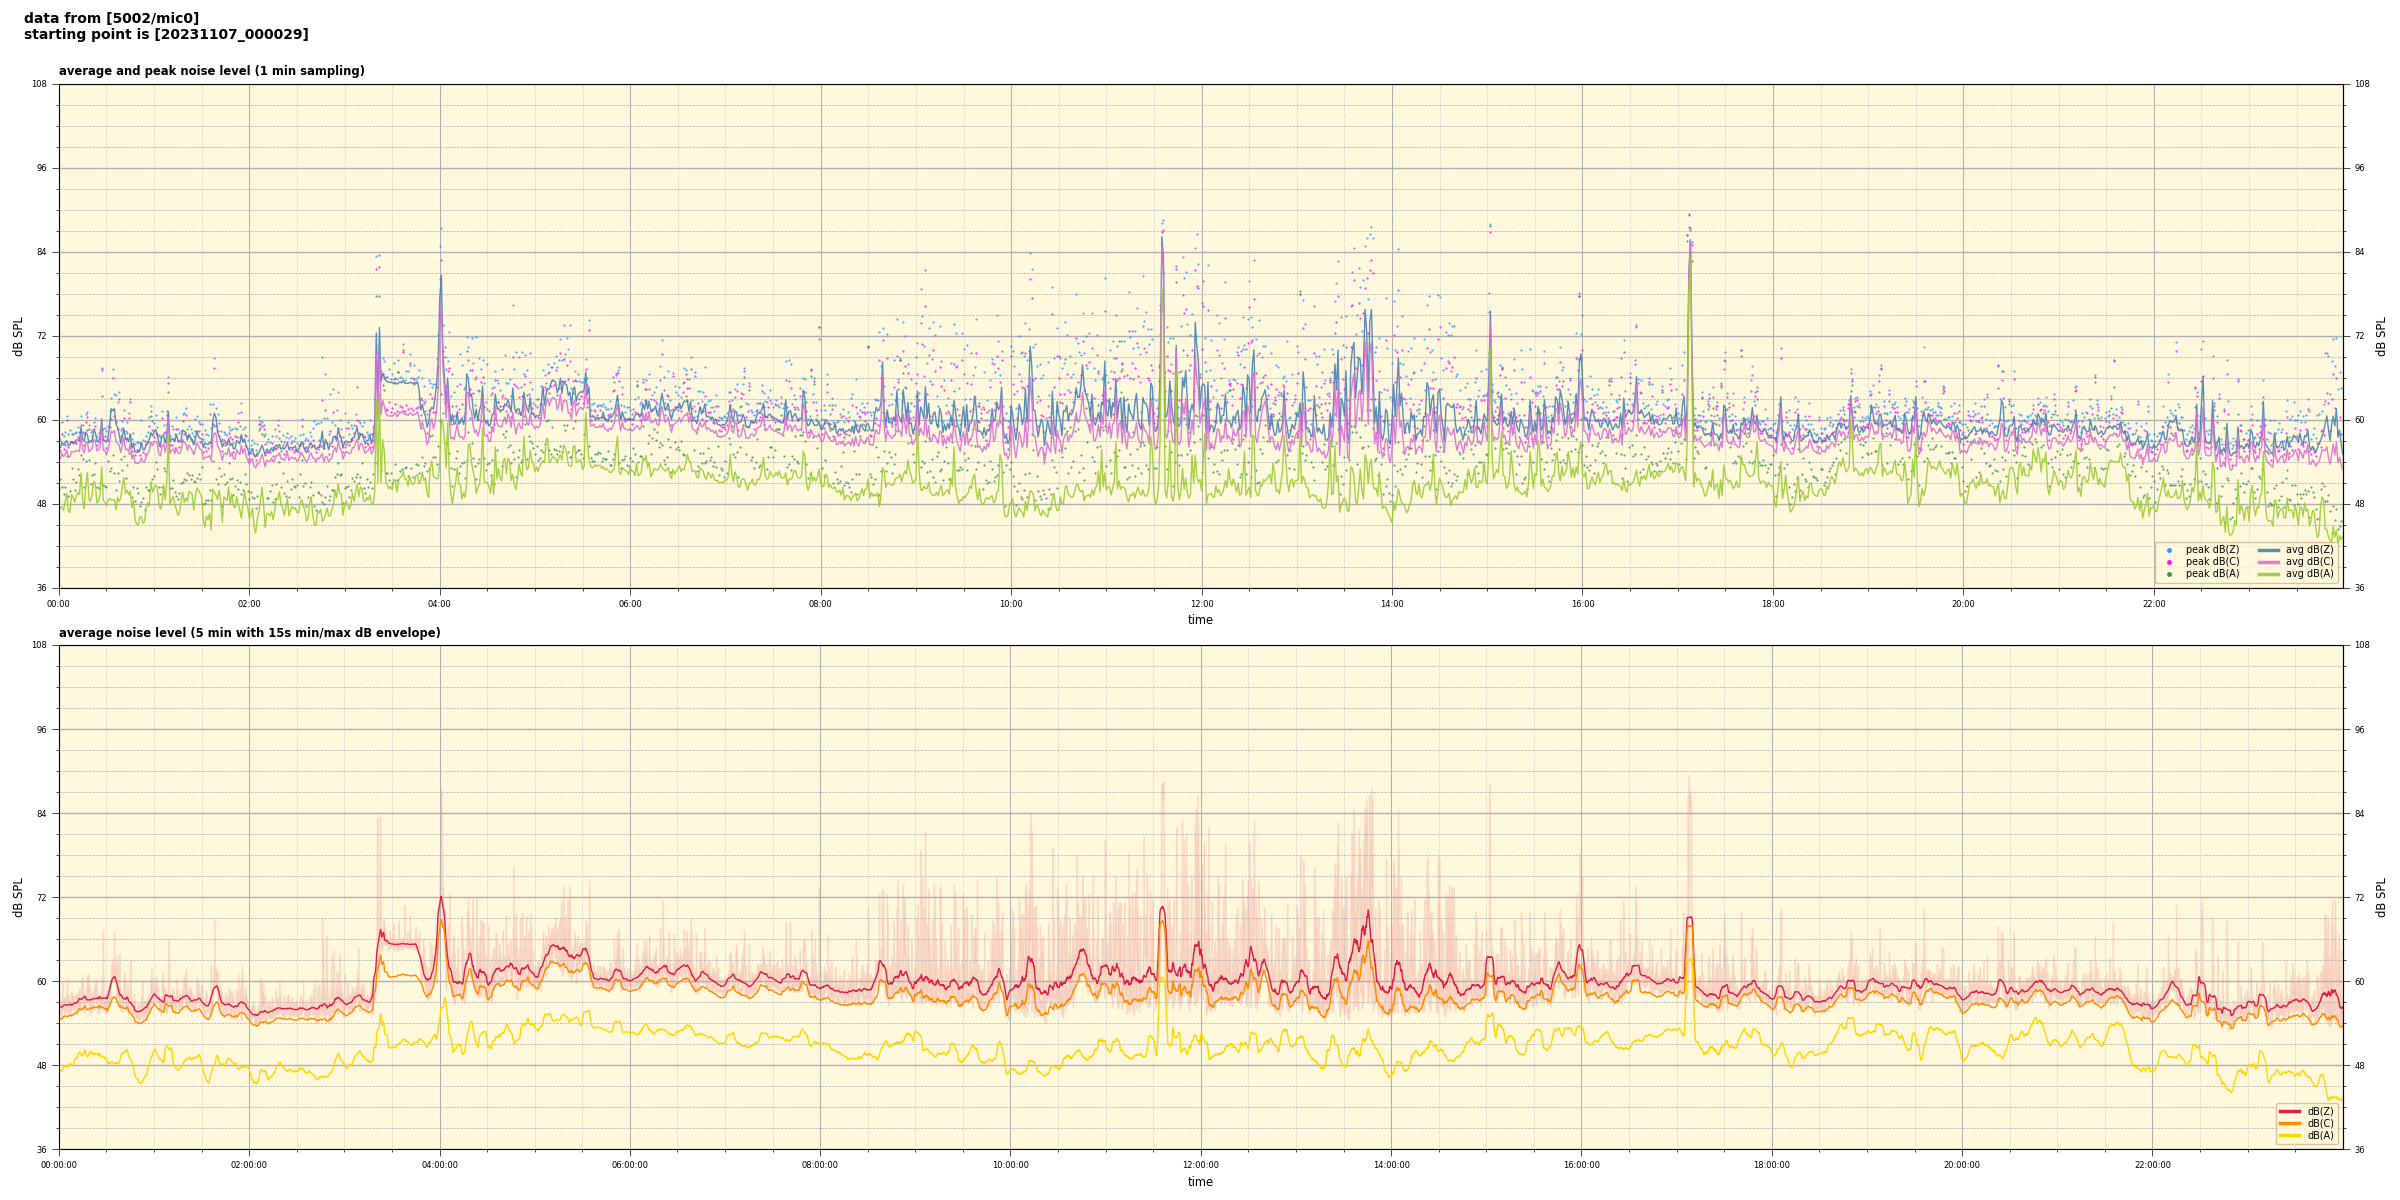Click the peak dB(Z) blue legend marker
Screen dimensions: 2400x1200
pos(2169,550)
